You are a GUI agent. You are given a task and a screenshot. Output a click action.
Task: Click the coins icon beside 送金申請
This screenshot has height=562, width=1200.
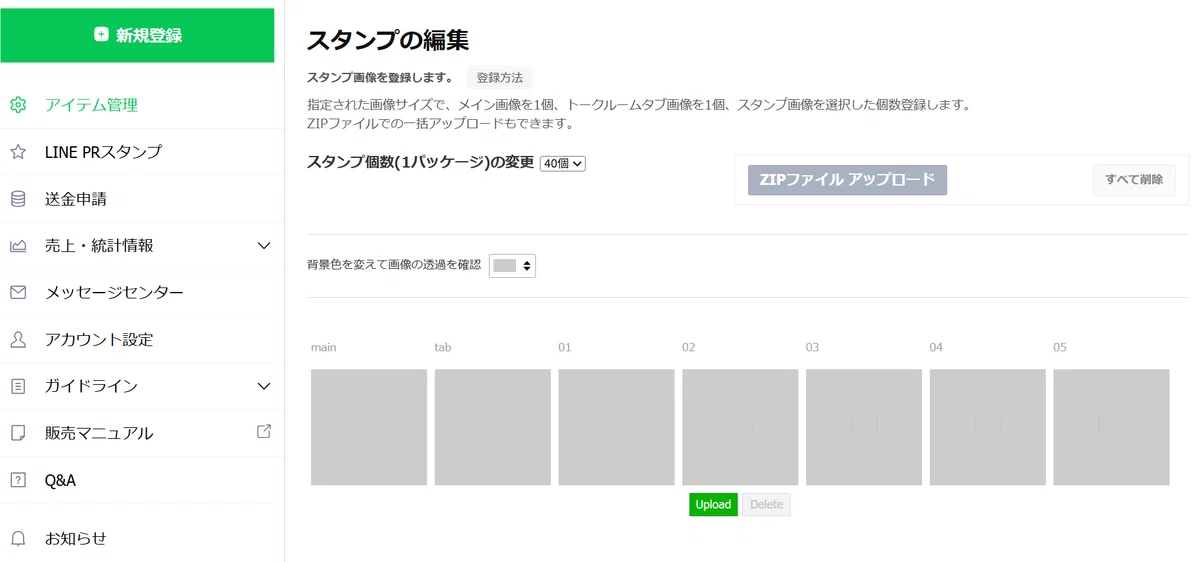(18, 199)
